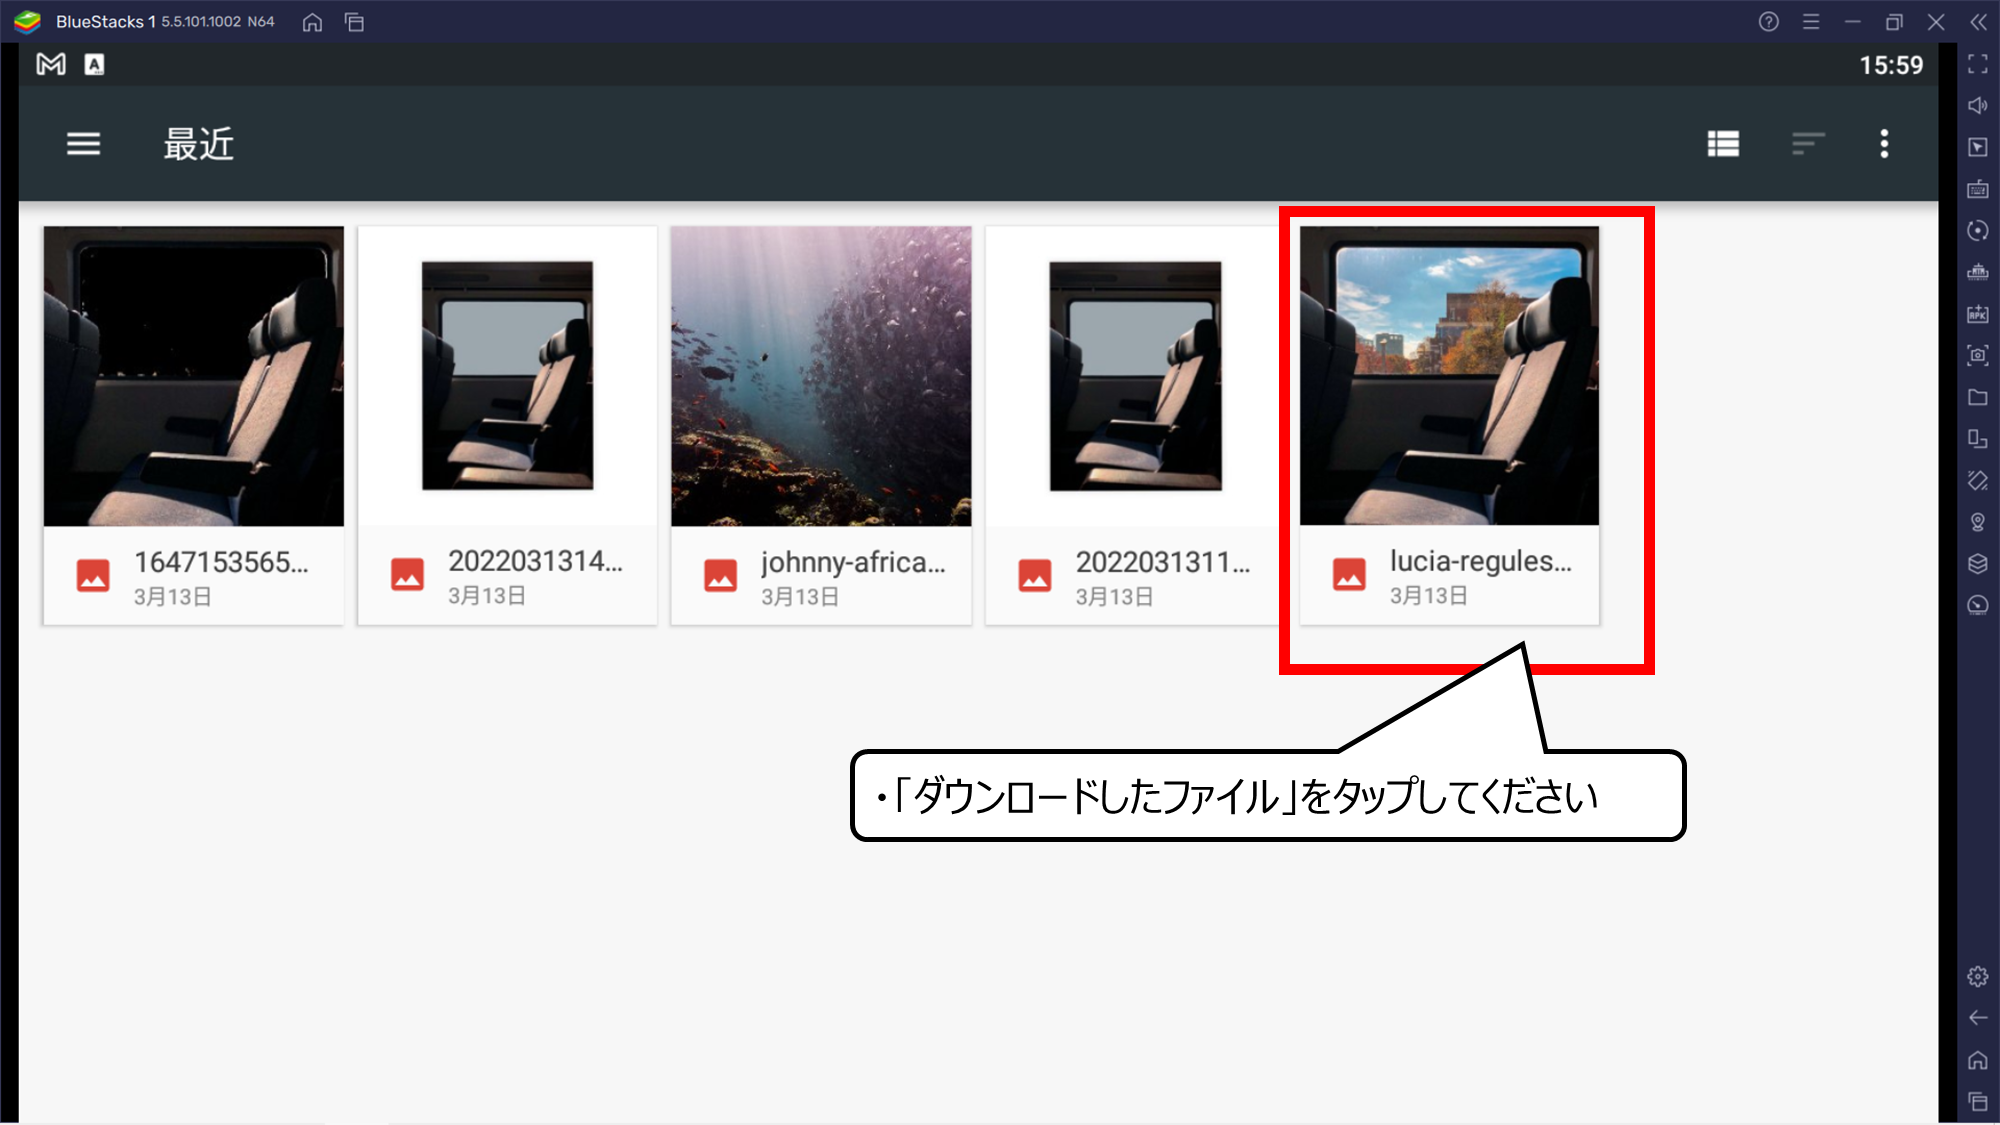Screen dimensions: 2000x1125
Task: Open the BlueStacks title bar menu
Action: coord(1811,22)
